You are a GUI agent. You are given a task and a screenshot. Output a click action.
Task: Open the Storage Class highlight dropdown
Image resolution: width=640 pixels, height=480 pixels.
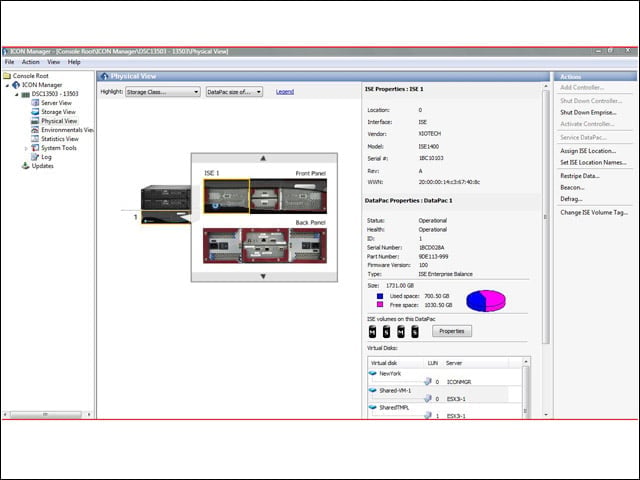[162, 92]
